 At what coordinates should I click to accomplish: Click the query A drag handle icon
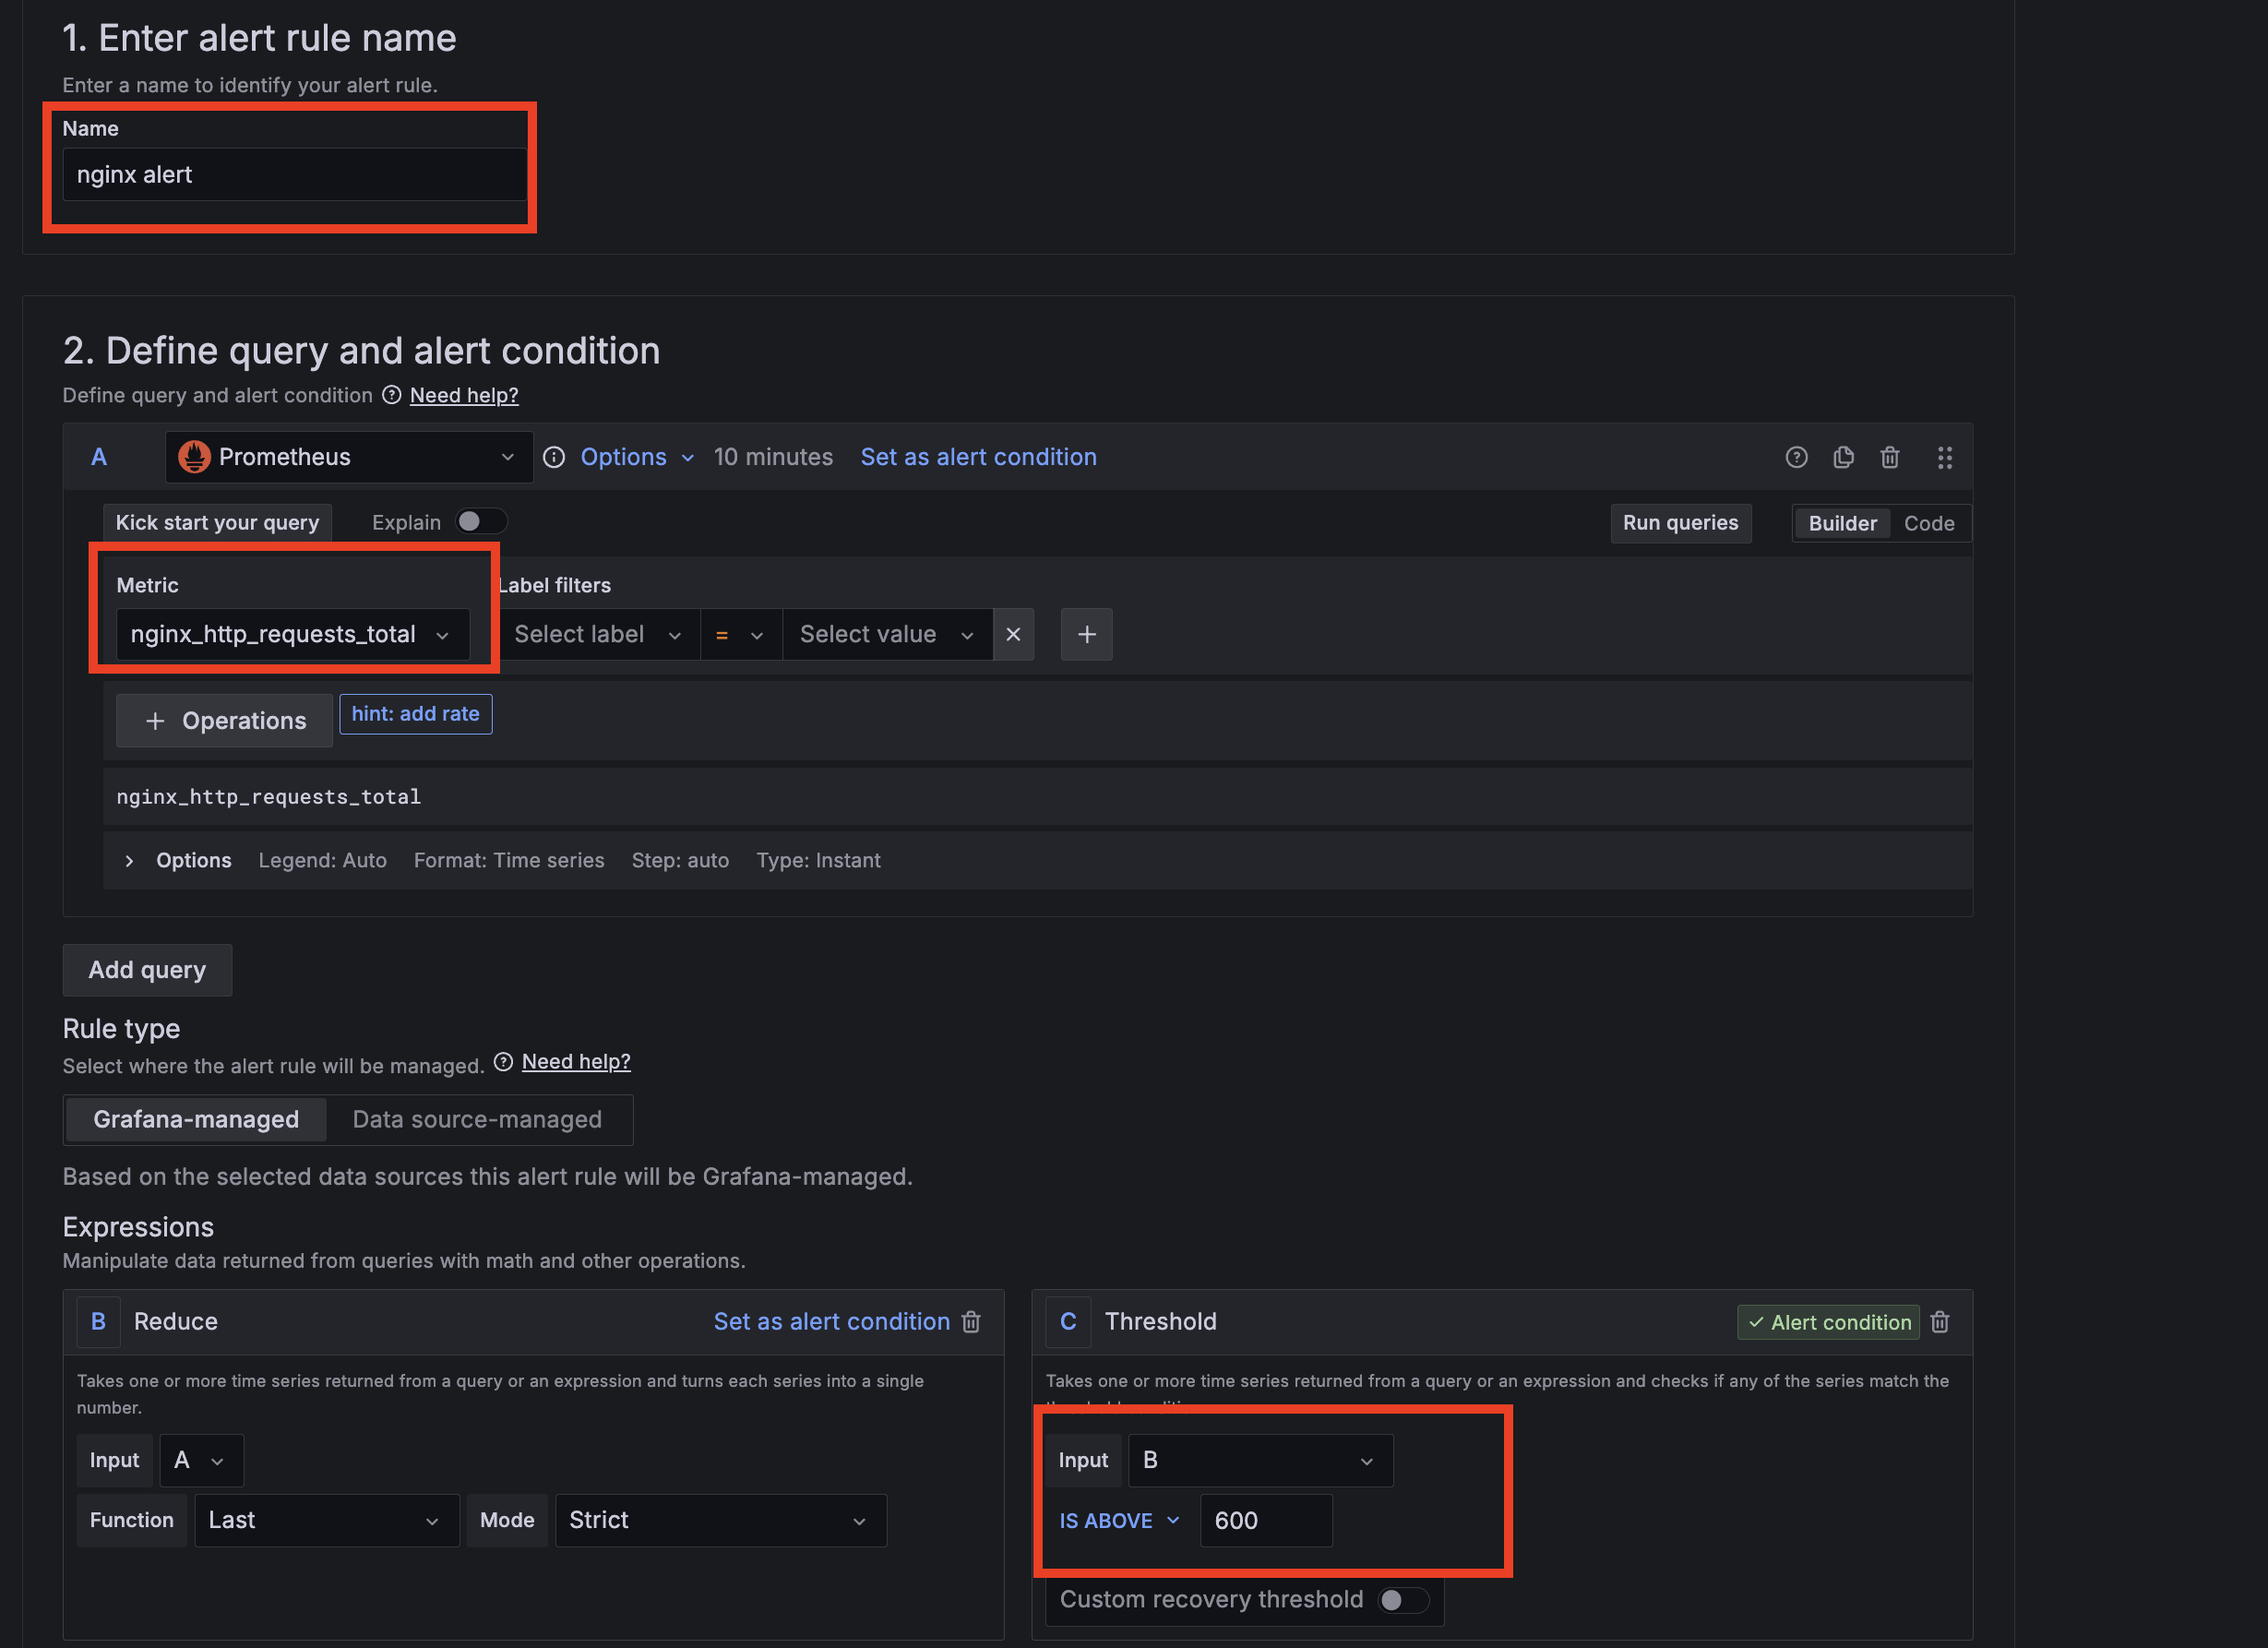click(1944, 457)
